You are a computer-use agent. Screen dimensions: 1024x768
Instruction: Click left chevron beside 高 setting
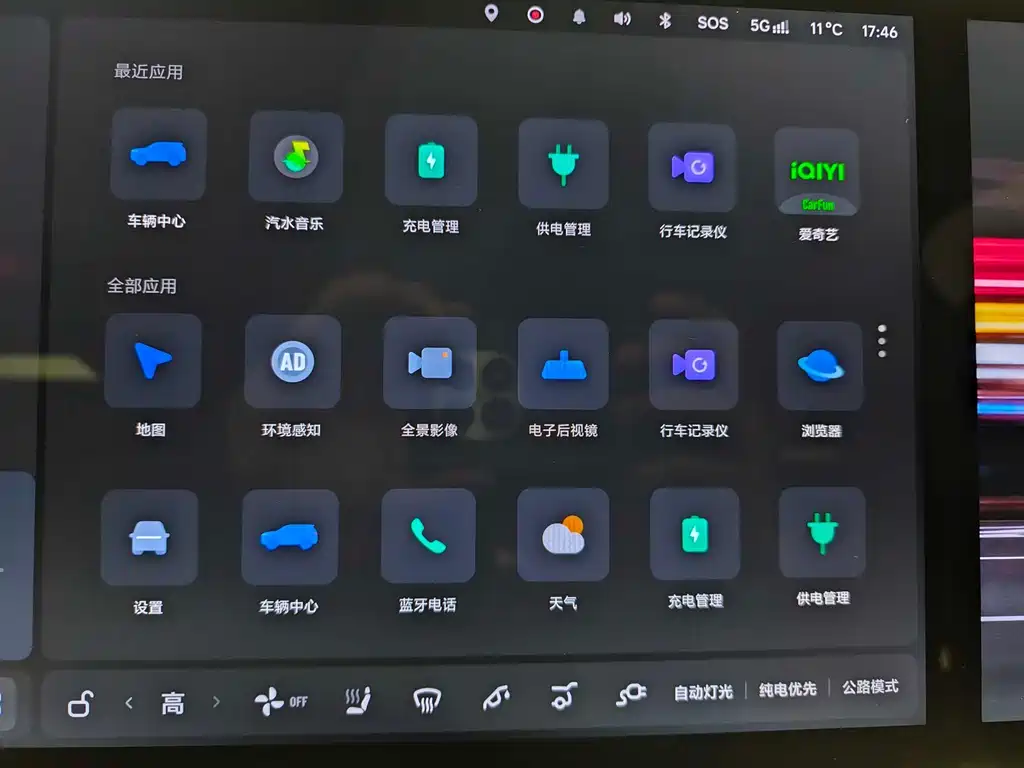click(x=129, y=703)
